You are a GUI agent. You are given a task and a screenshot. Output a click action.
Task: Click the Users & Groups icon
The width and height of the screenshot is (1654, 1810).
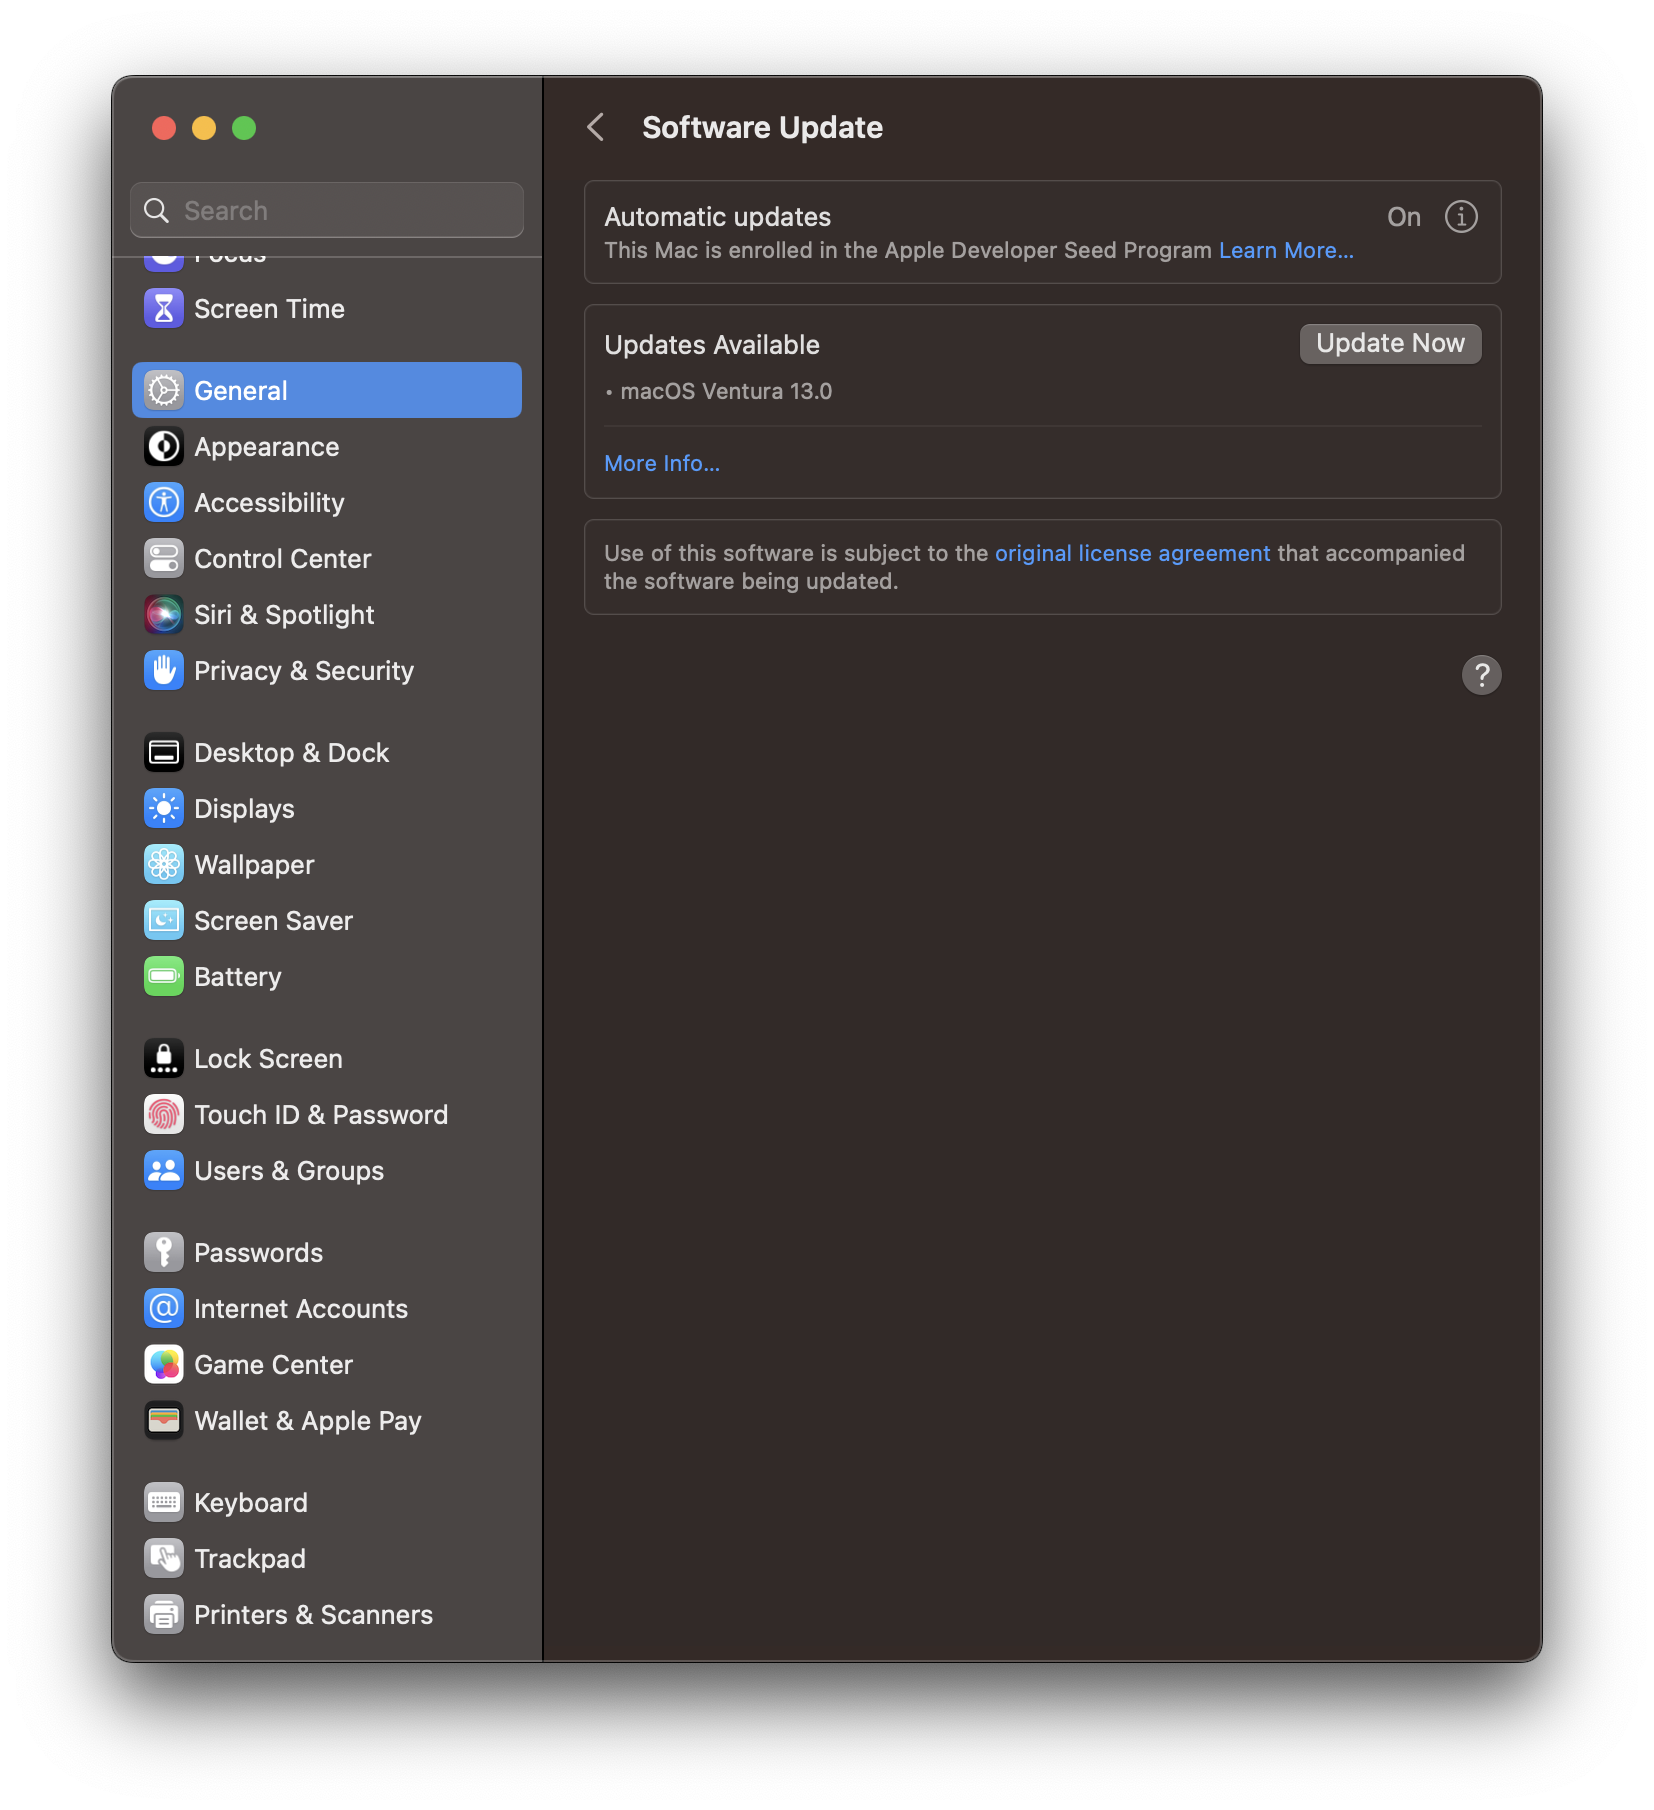(164, 1171)
